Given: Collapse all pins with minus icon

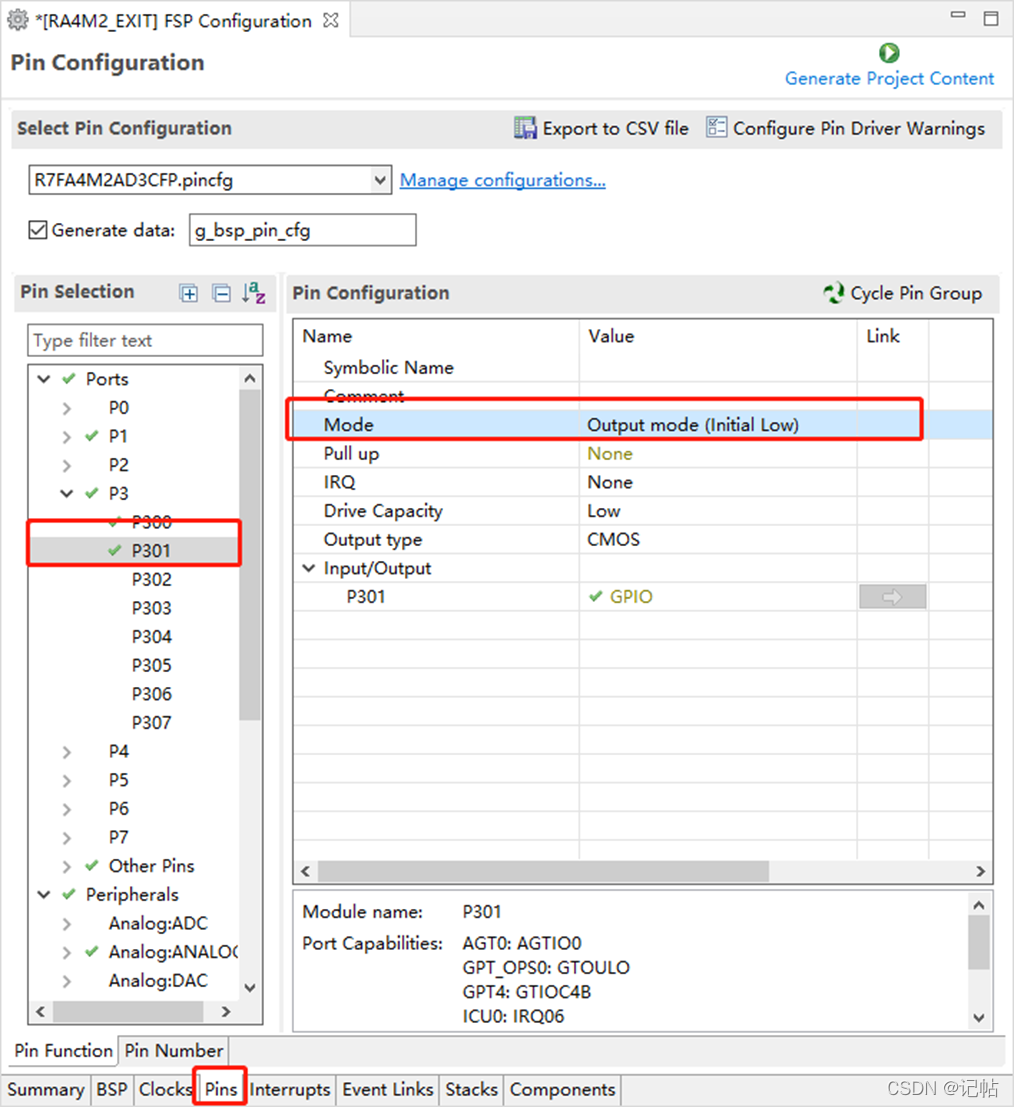Looking at the screenshot, I should click(222, 293).
